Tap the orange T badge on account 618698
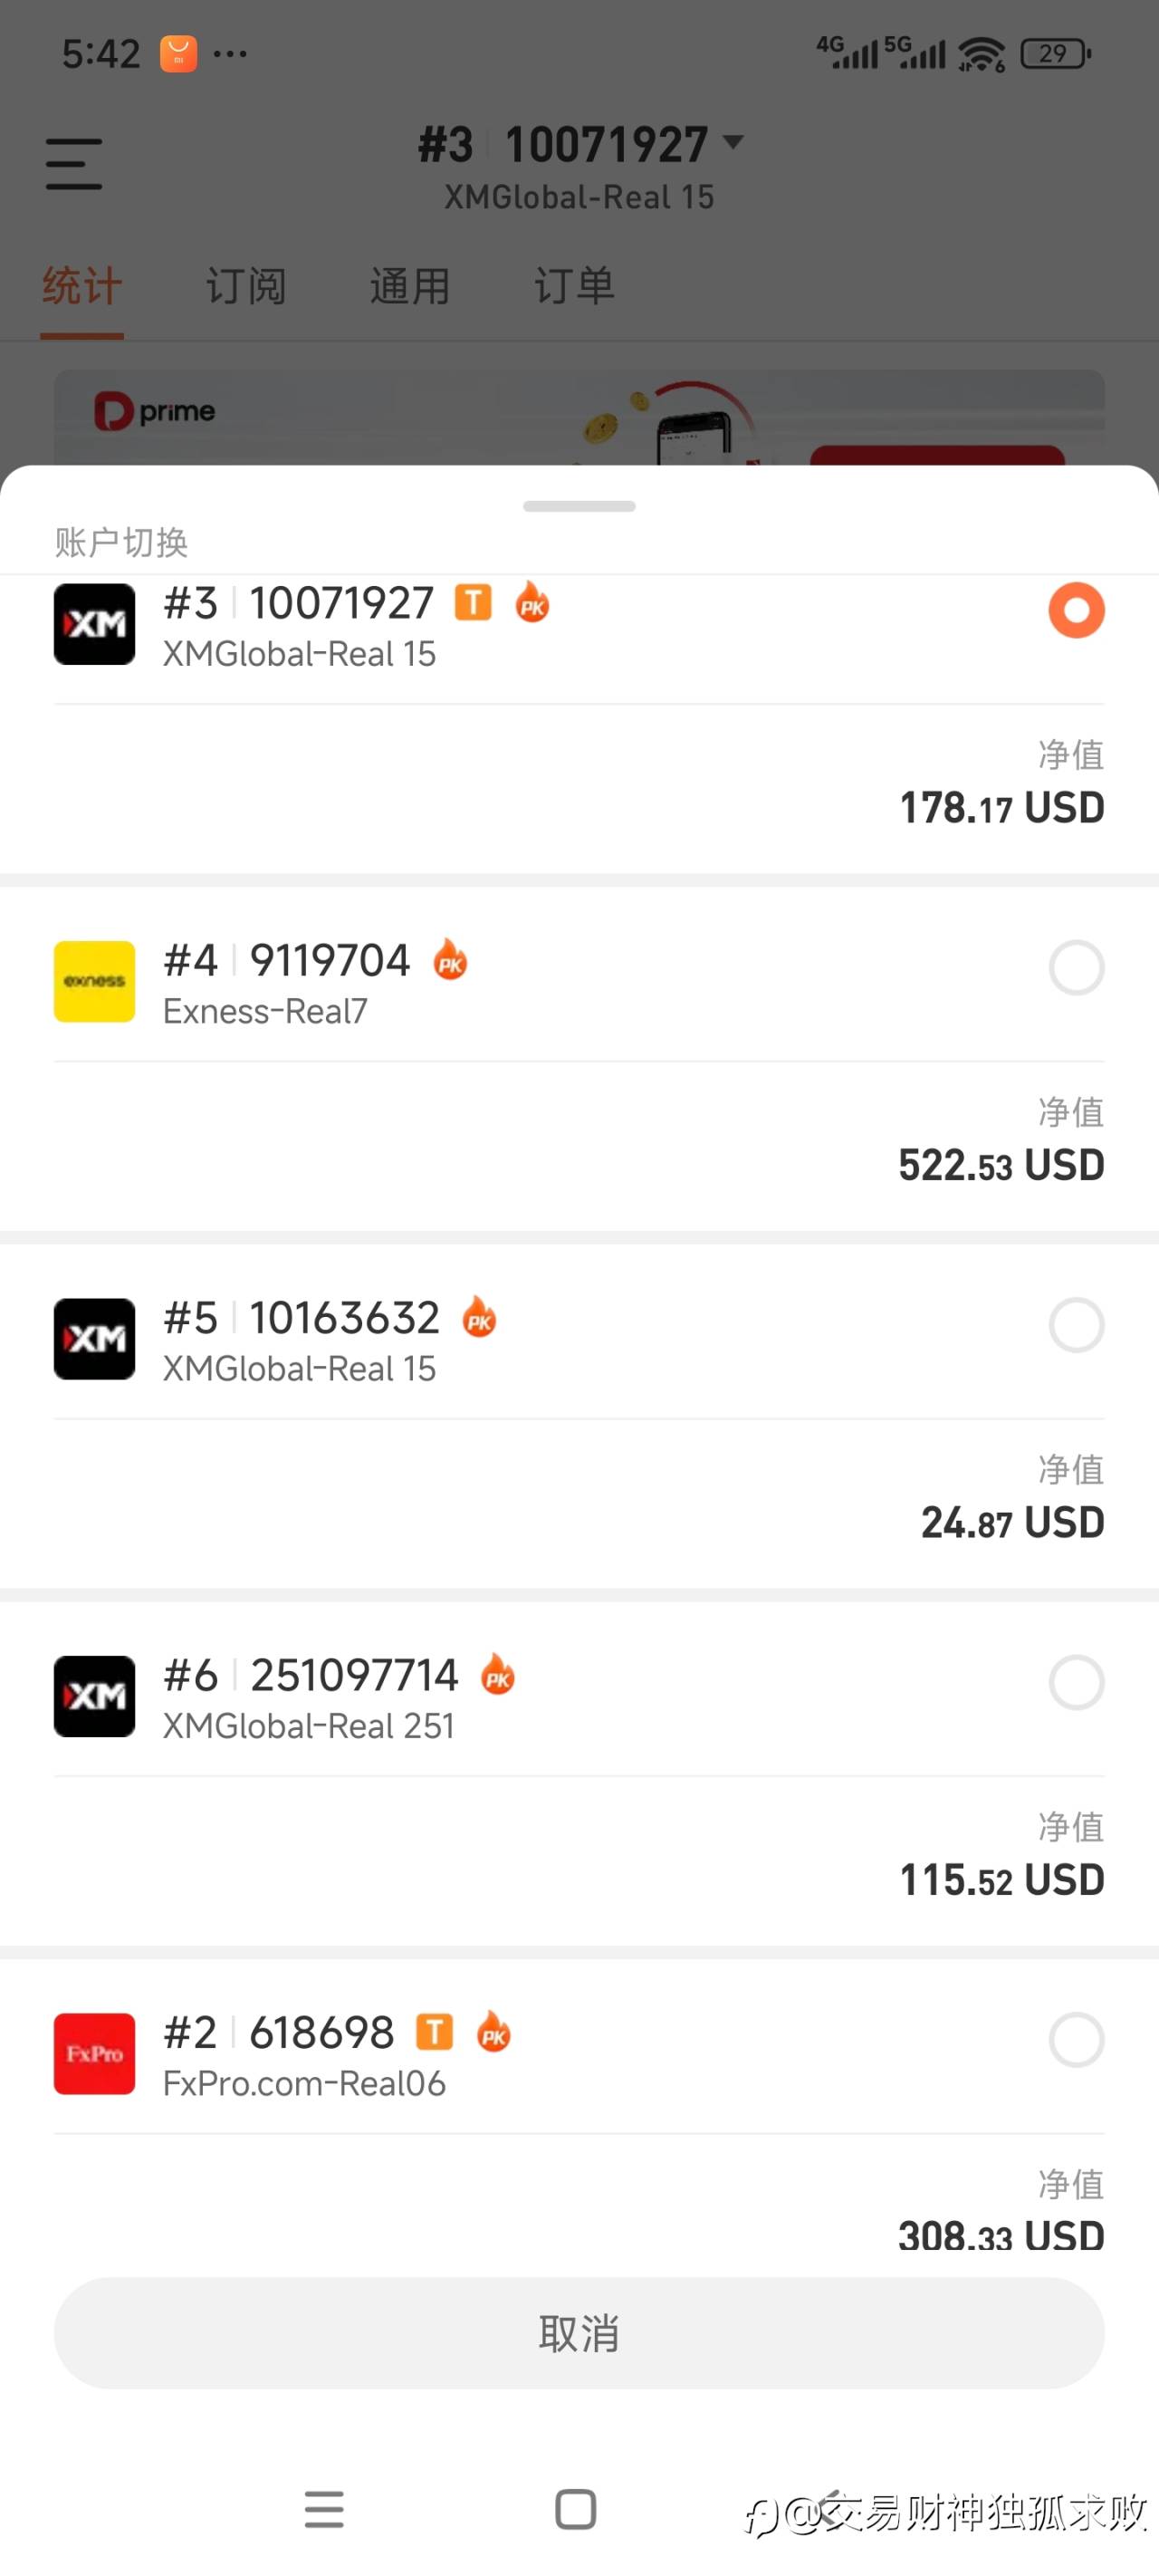Viewport: 1159px width, 2576px height. click(434, 2032)
